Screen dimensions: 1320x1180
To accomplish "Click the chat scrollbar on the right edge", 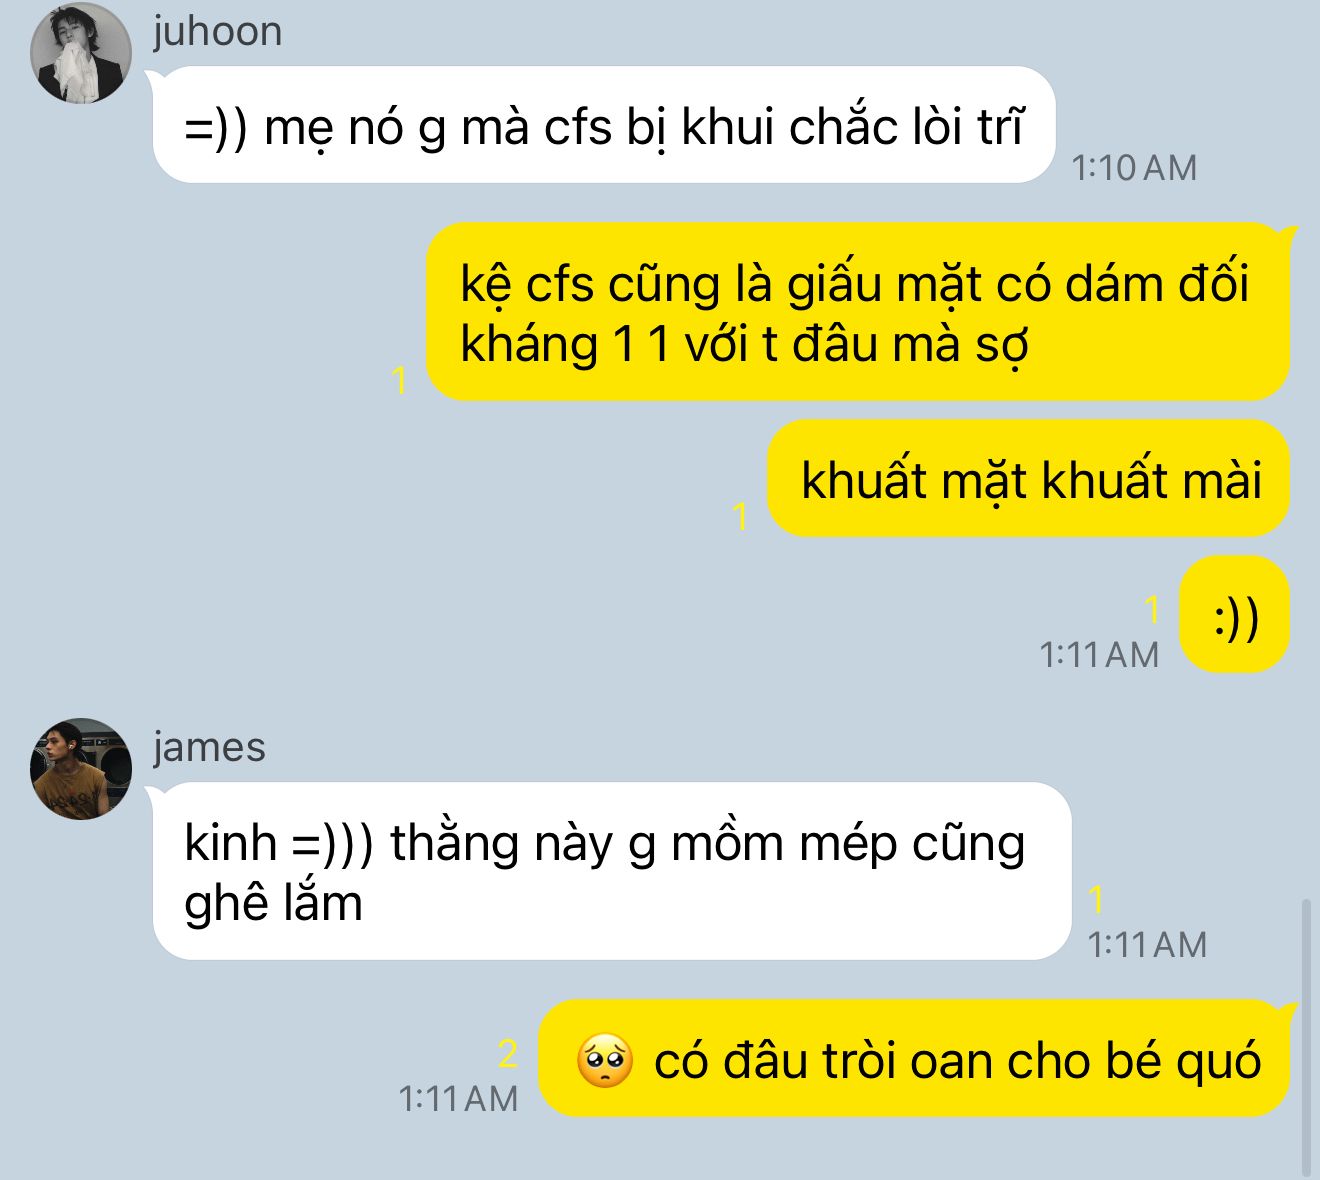I will point(1306,1036).
